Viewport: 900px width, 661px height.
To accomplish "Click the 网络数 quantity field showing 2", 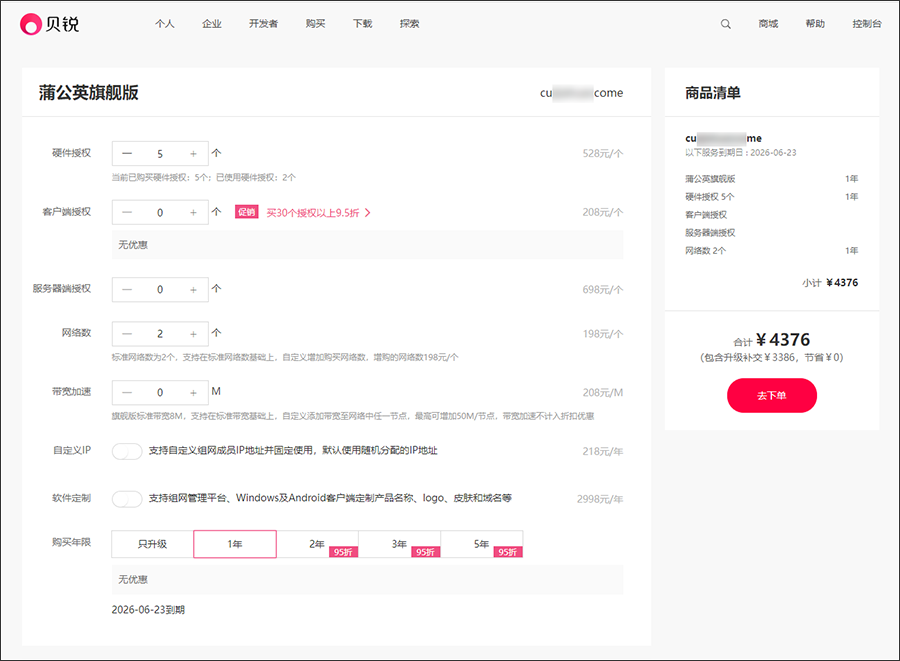I will pyautogui.click(x=160, y=334).
